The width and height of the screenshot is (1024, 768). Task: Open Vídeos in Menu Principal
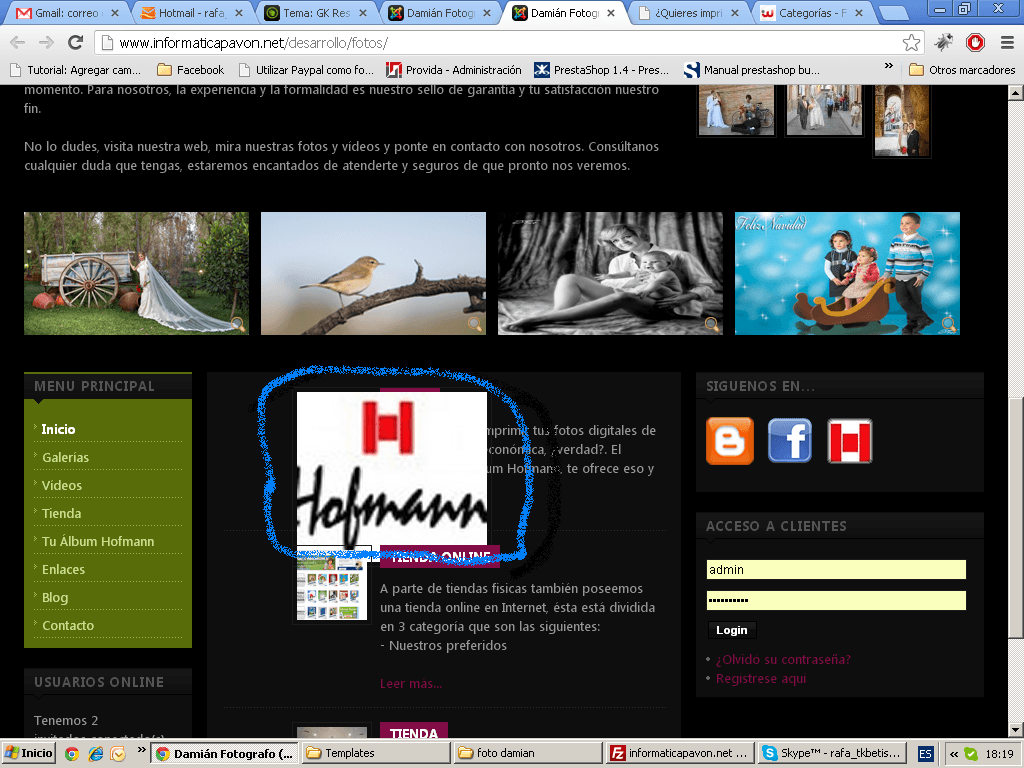tap(62, 485)
